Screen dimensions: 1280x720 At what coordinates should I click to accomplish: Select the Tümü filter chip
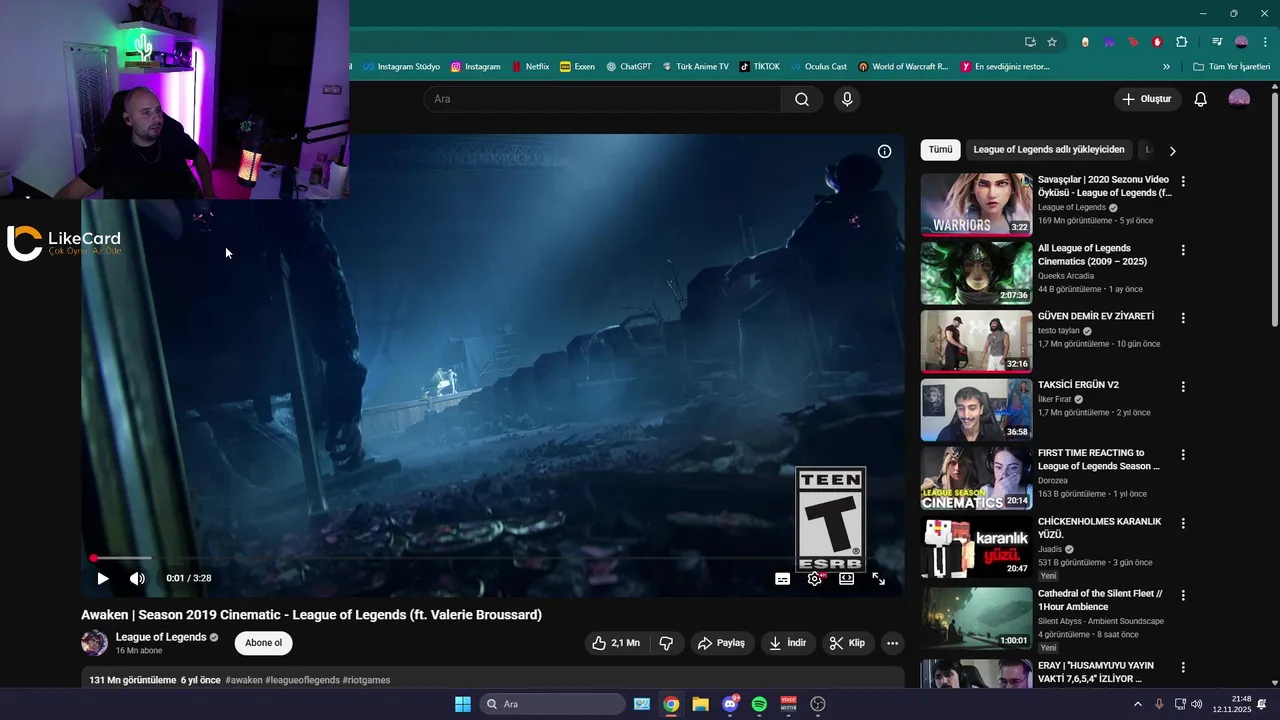940,150
